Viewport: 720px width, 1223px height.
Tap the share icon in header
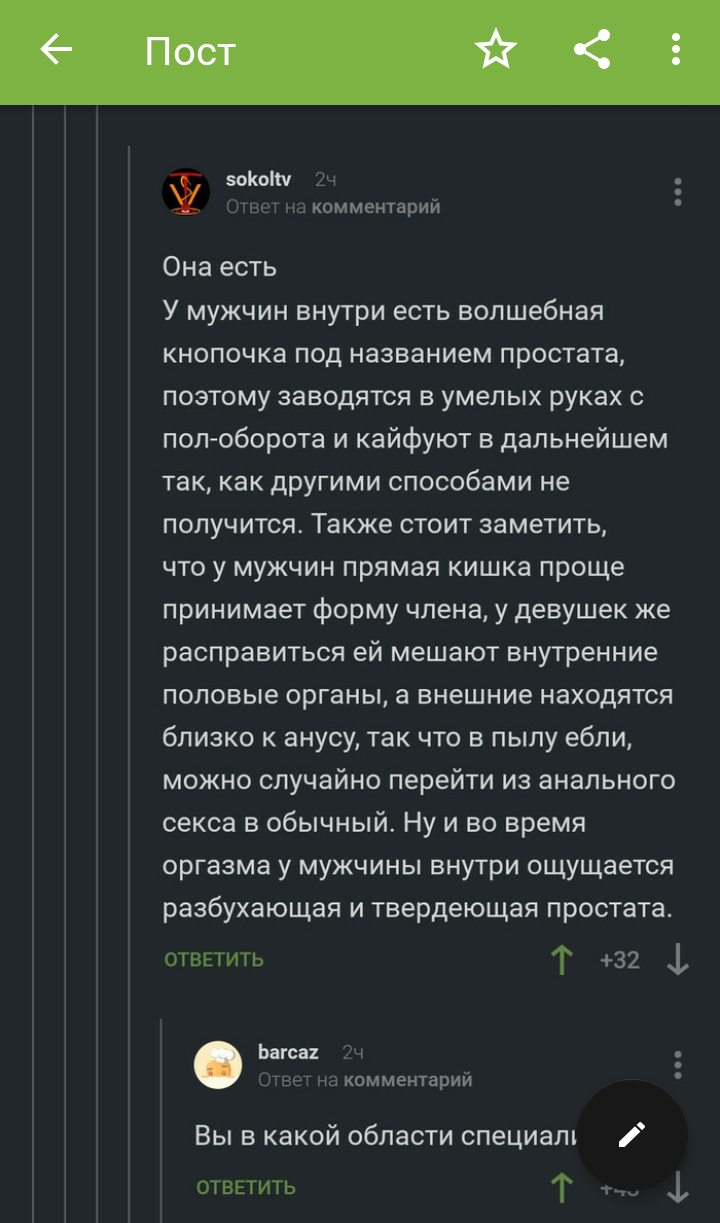[592, 50]
